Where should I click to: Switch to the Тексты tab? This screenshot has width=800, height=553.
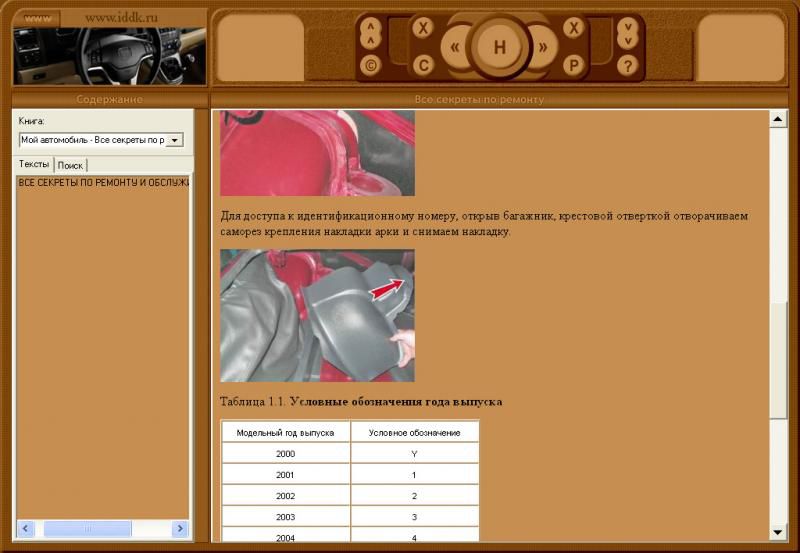(x=34, y=164)
